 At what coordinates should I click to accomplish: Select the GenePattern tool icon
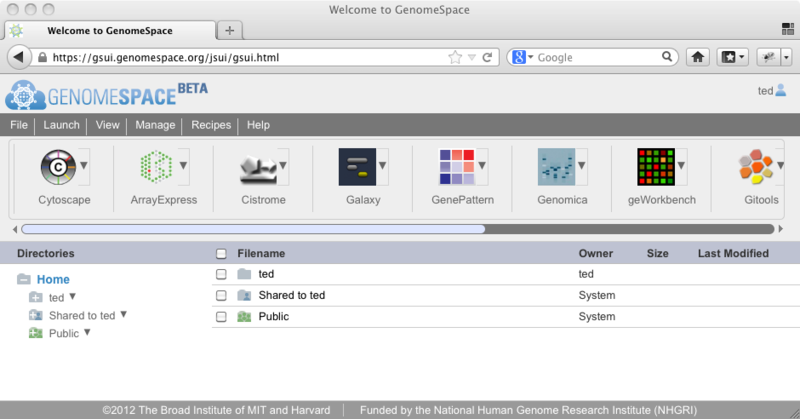coord(455,167)
